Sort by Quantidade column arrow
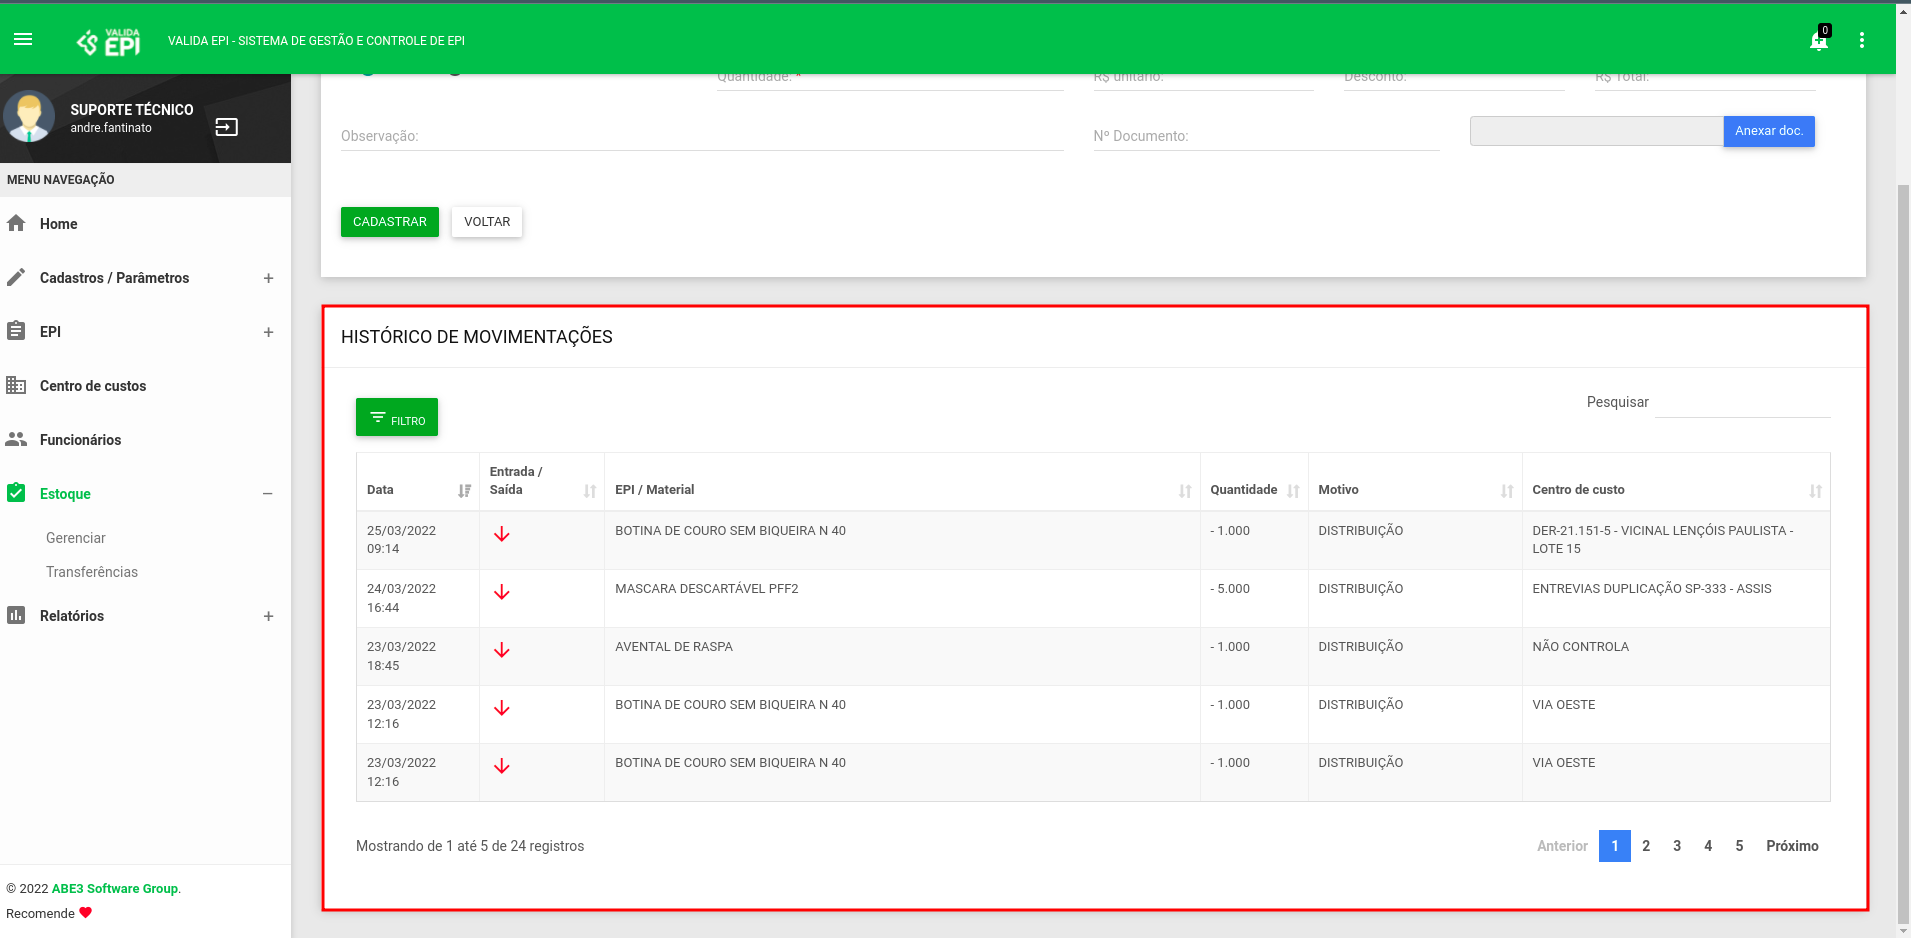This screenshot has width=1911, height=938. (1293, 491)
